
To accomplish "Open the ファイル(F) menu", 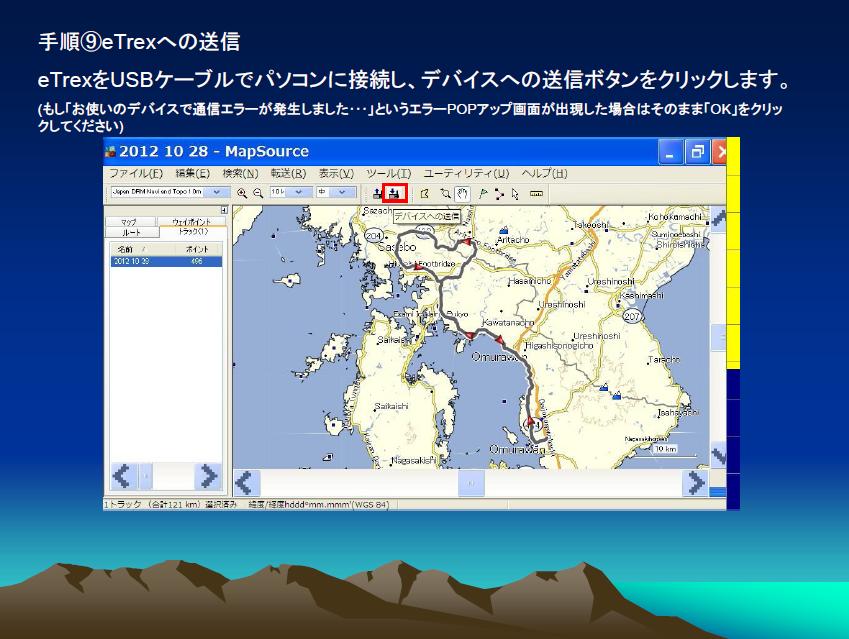I will tap(136, 173).
